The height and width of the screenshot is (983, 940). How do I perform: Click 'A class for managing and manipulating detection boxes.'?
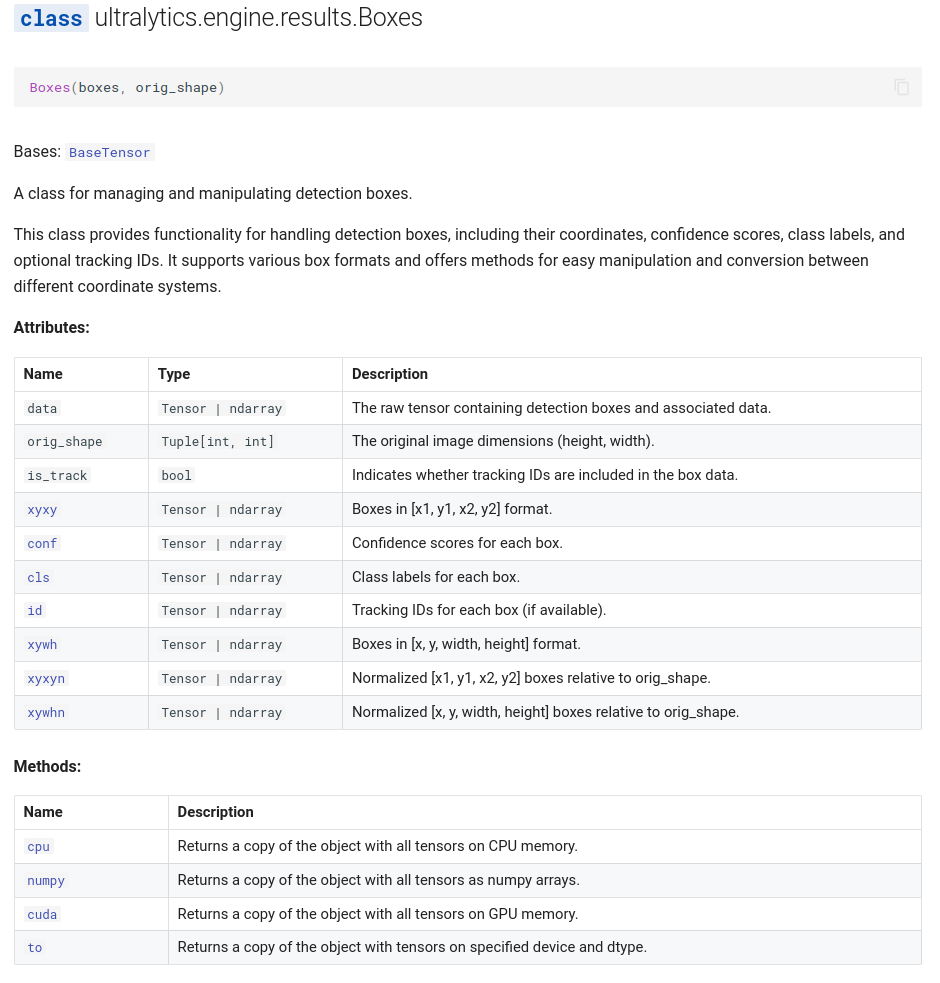pos(213,193)
